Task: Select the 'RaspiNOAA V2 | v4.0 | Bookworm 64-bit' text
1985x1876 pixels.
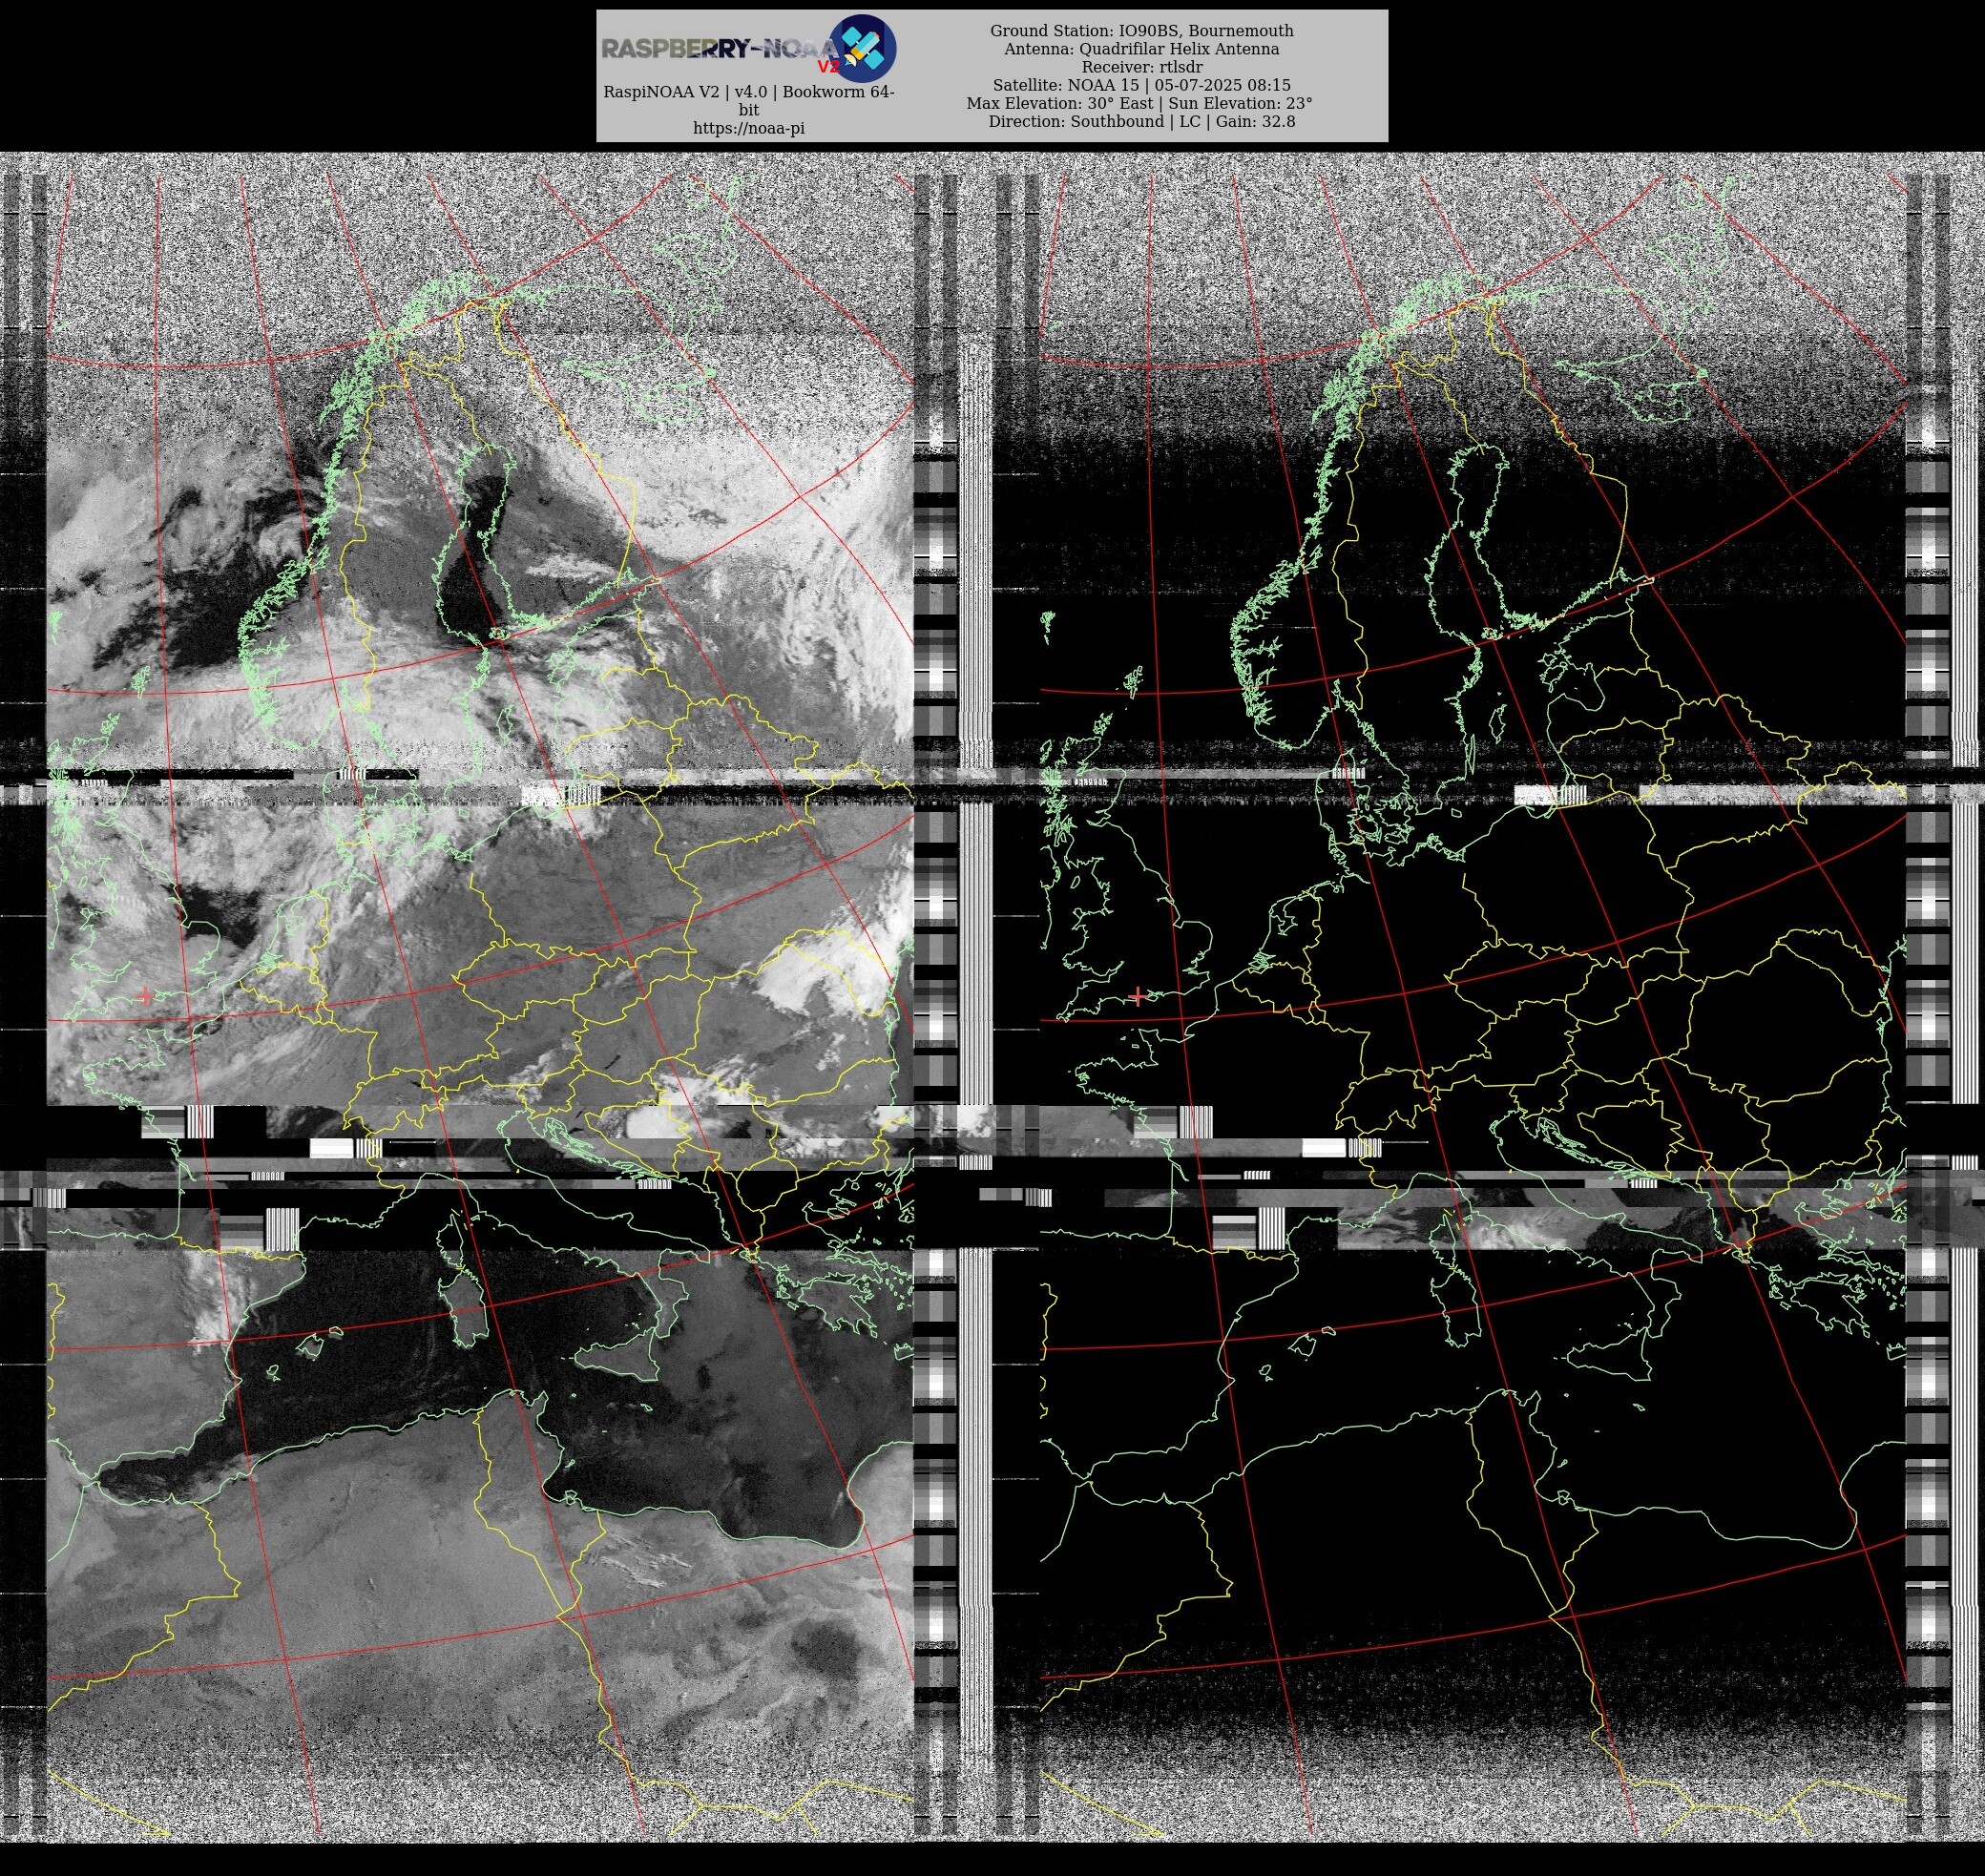Action: click(x=748, y=100)
